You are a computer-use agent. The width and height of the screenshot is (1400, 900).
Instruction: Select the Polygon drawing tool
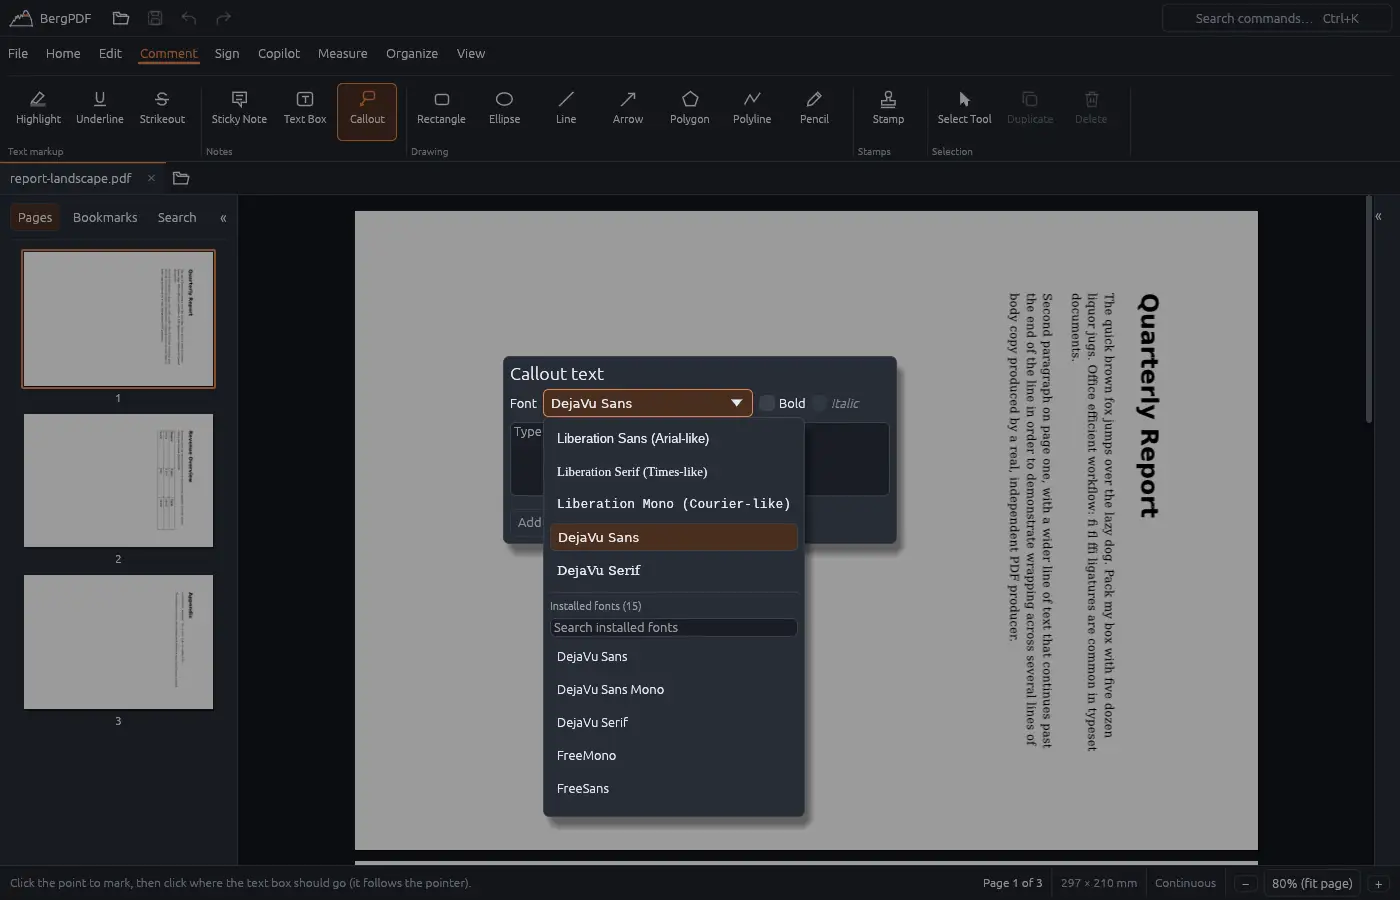tap(690, 110)
